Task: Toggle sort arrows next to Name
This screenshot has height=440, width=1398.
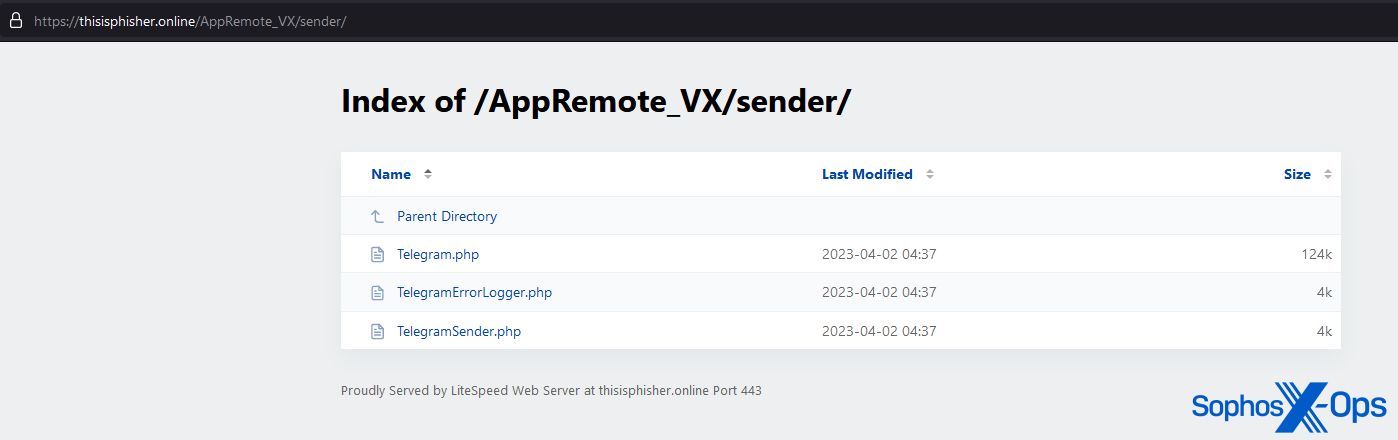Action: pos(428,174)
